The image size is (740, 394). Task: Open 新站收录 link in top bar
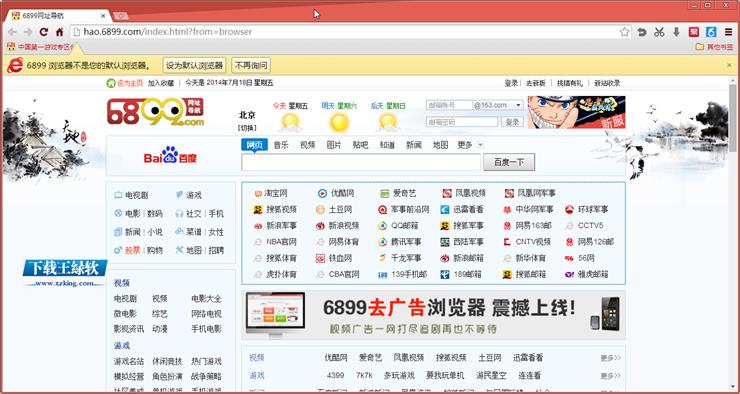(x=607, y=83)
